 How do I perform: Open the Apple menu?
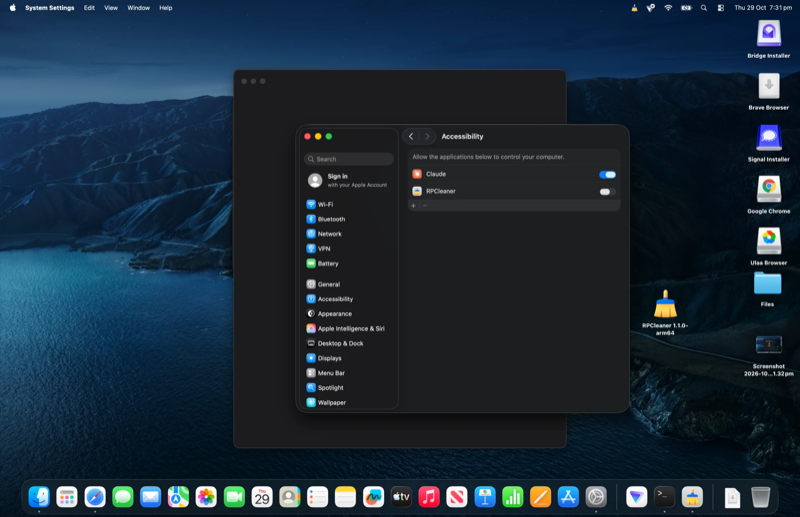tap(13, 8)
